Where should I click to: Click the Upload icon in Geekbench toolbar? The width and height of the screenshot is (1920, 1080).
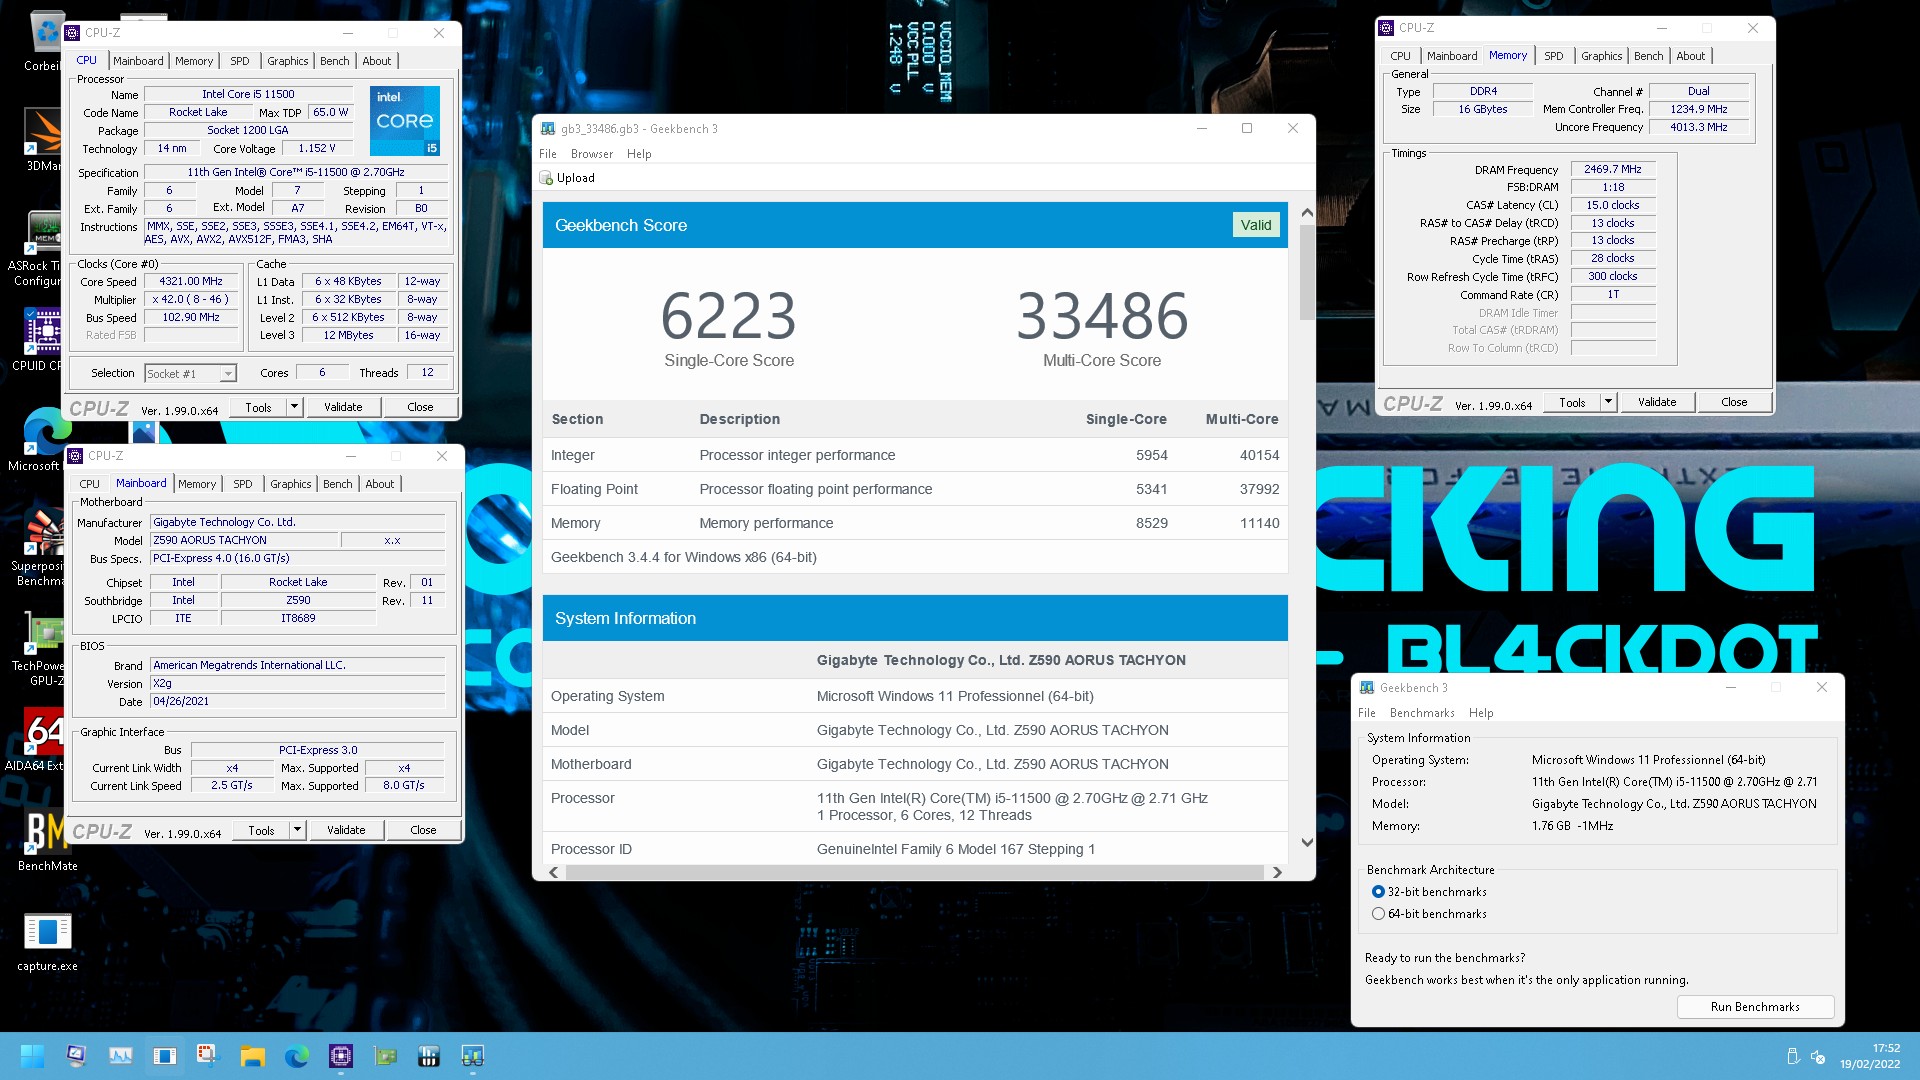coord(546,178)
